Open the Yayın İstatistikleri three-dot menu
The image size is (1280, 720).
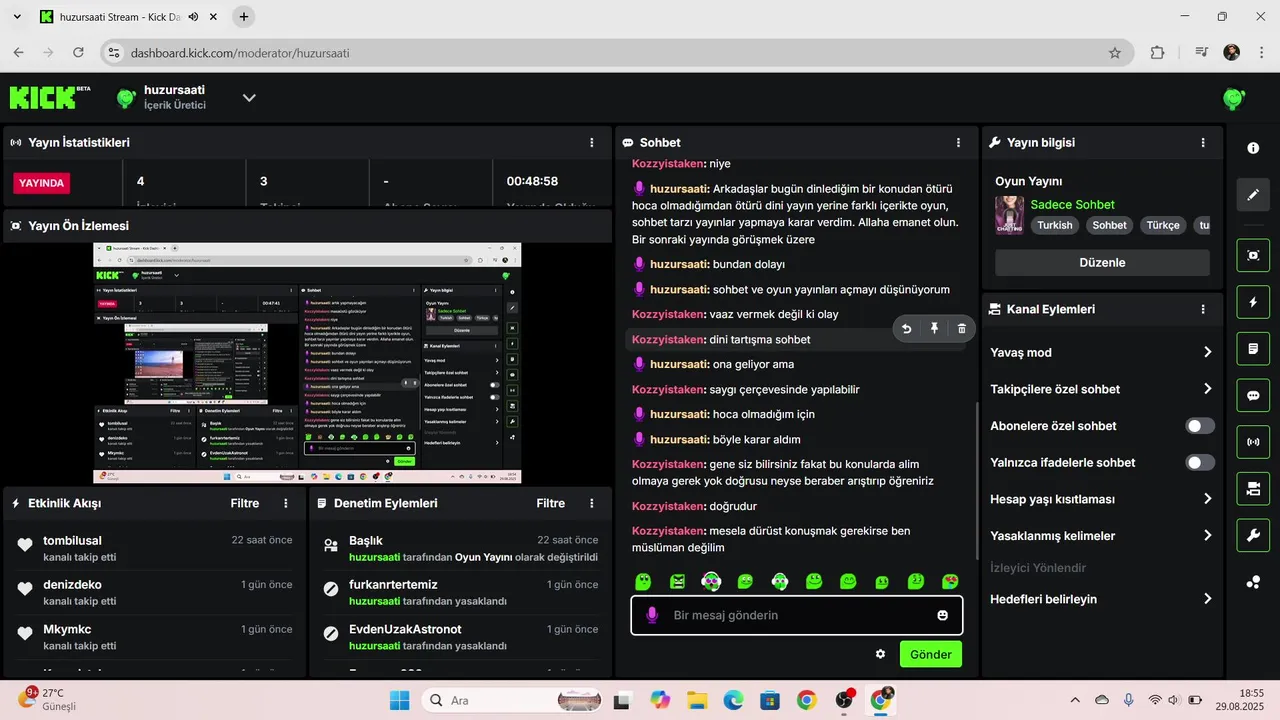point(592,143)
